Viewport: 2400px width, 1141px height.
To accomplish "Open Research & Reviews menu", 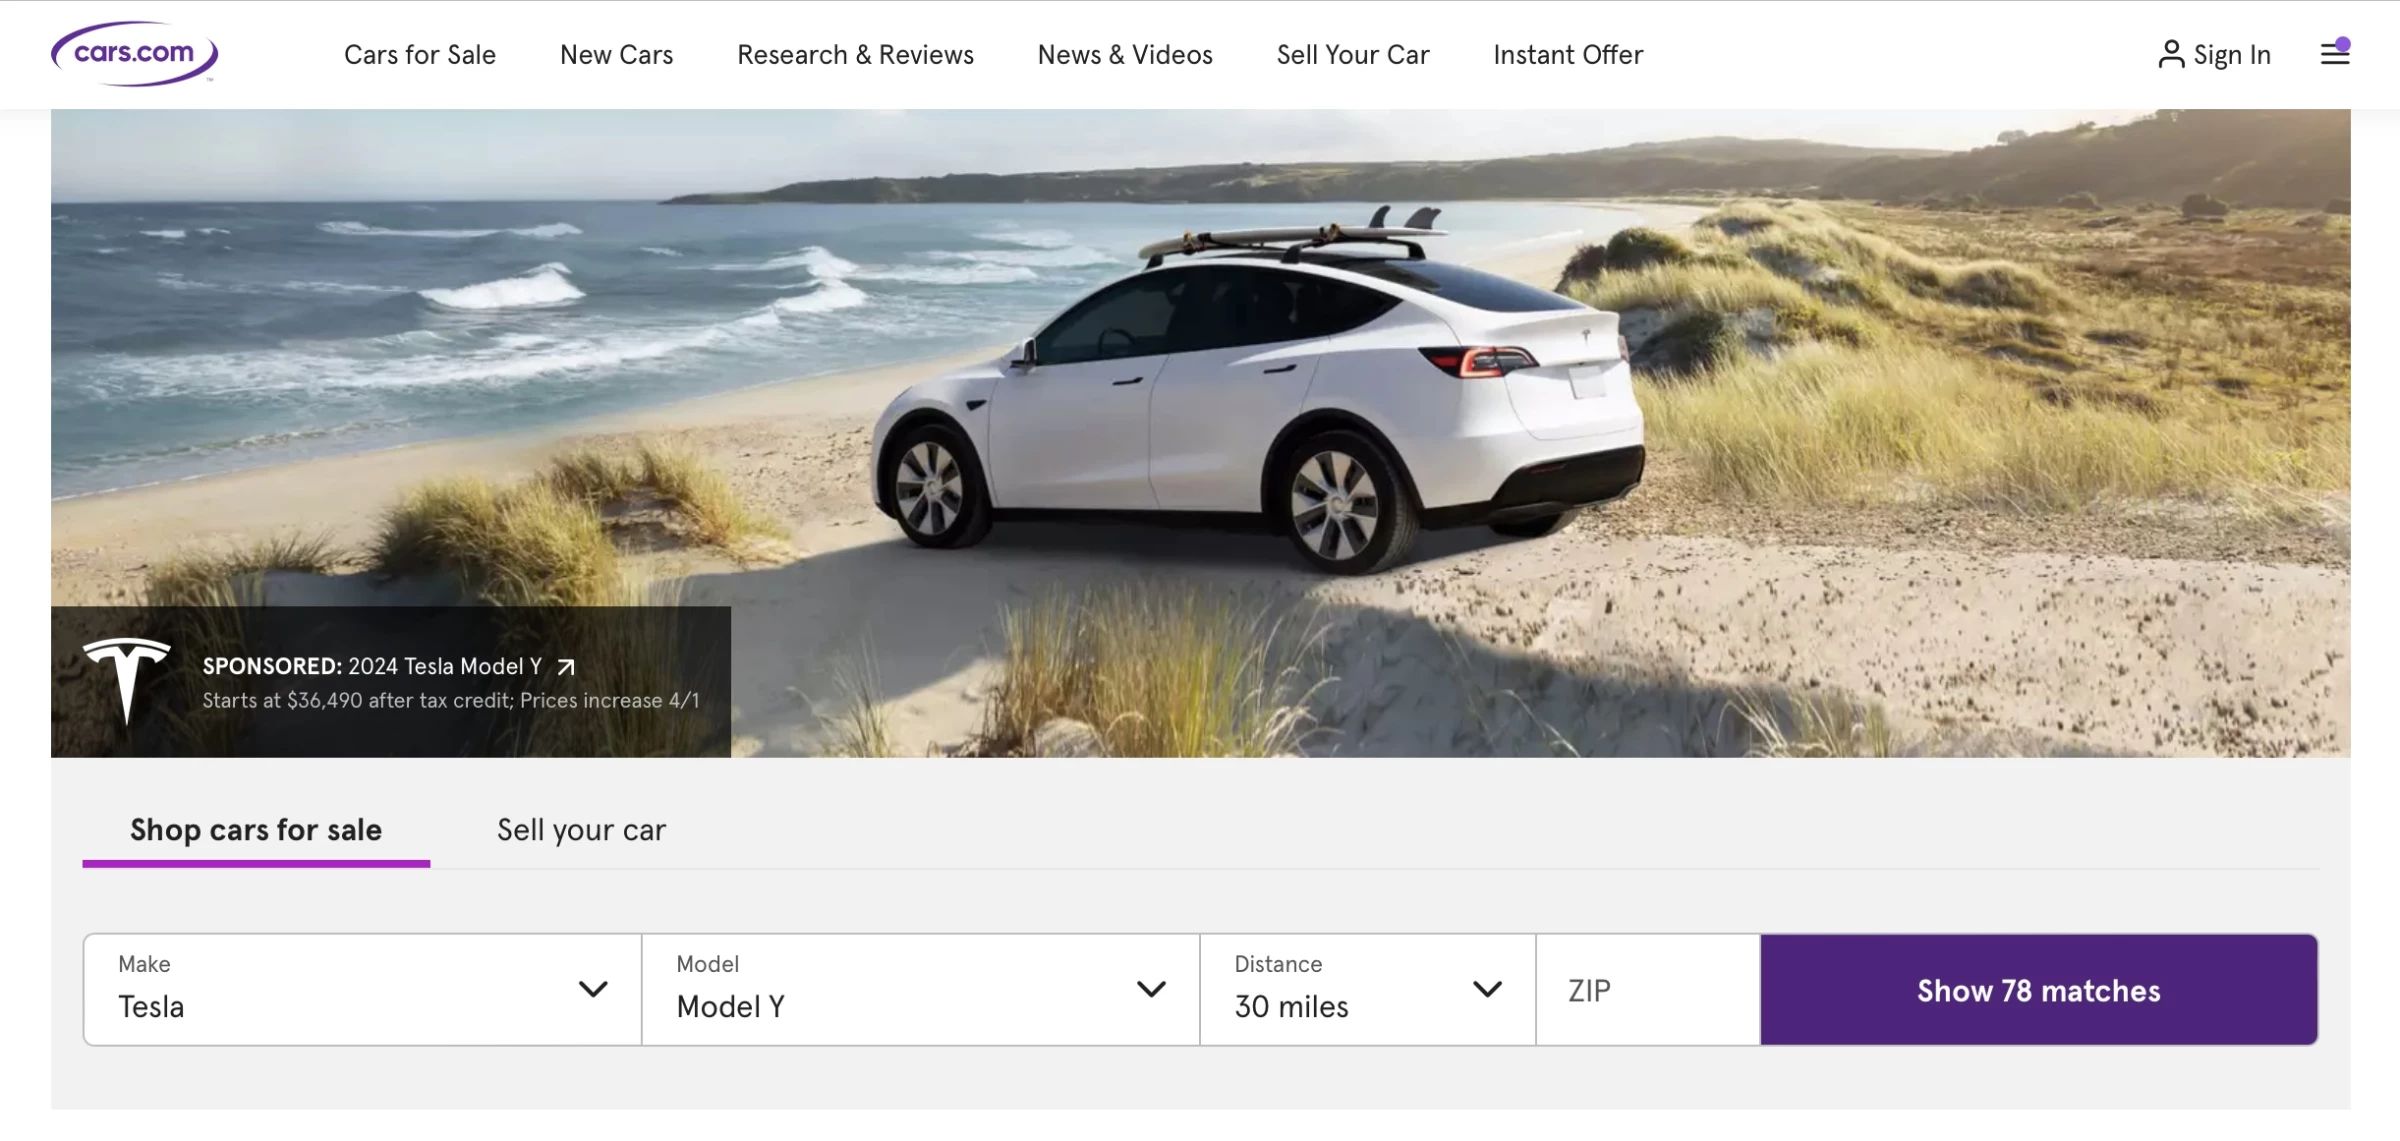I will (x=855, y=55).
